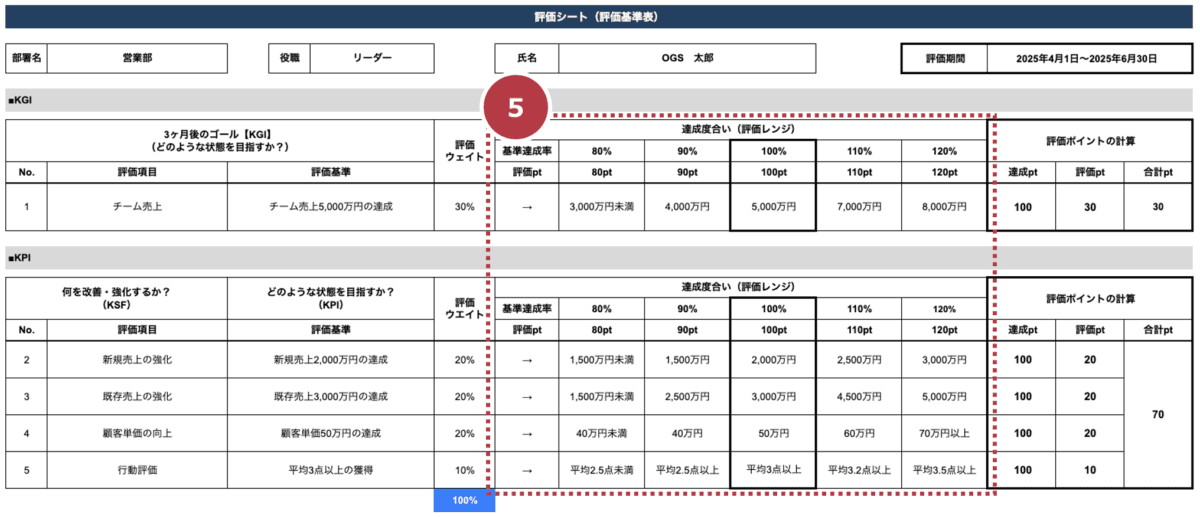Select the リーダー role field

372,58
